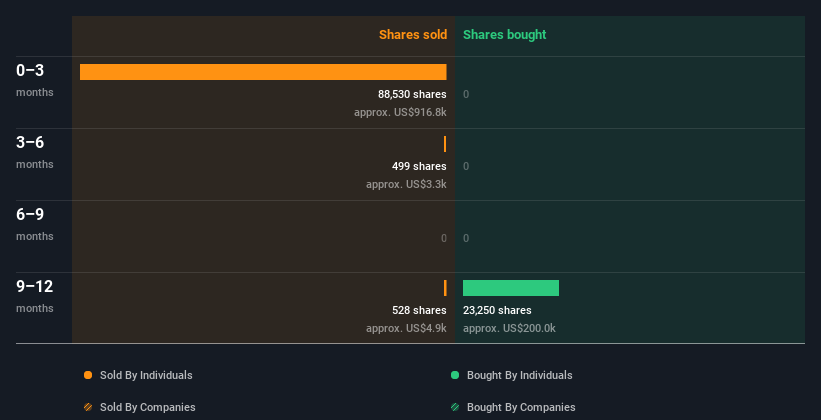
Task: Click the striped Sold By Companies legend icon
Action: 88,407
